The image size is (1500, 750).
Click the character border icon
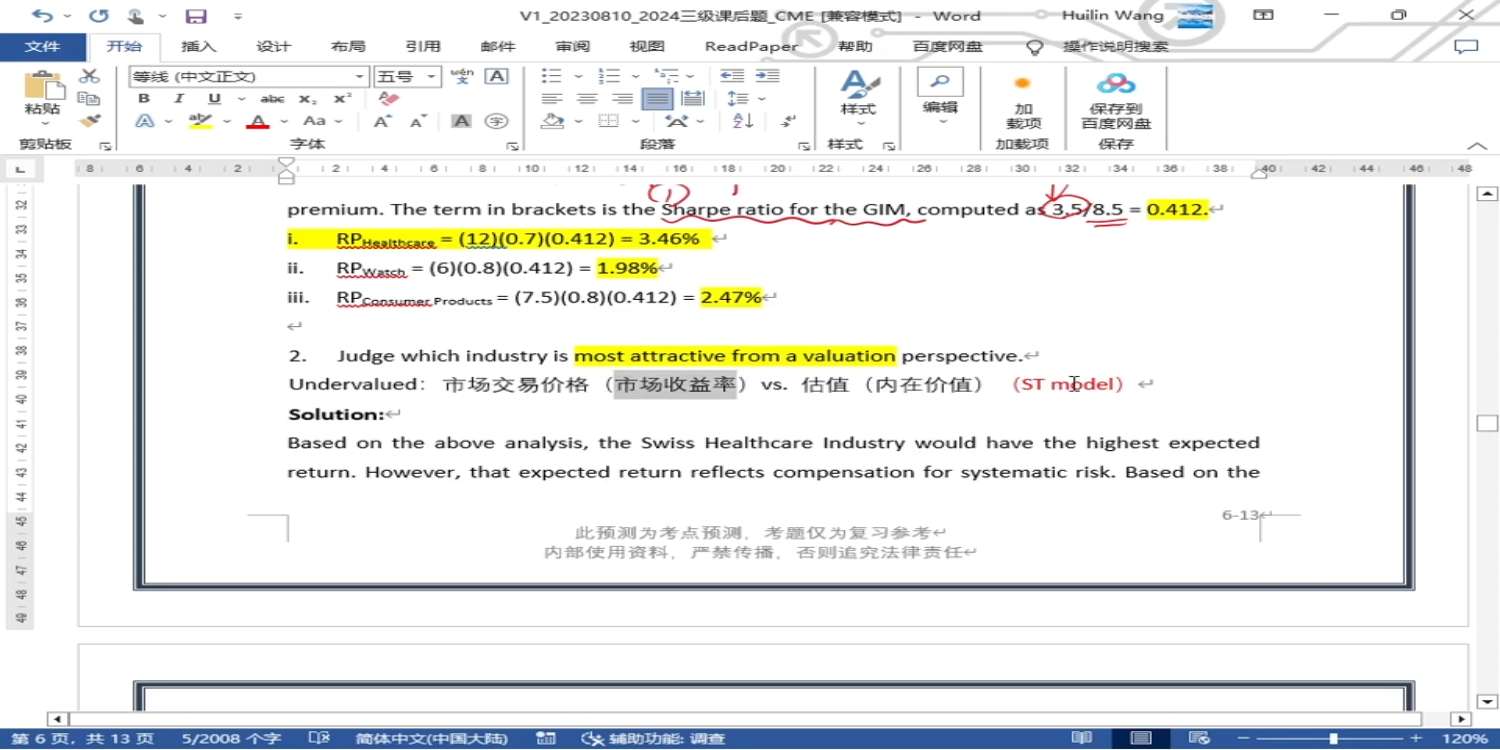click(x=496, y=76)
